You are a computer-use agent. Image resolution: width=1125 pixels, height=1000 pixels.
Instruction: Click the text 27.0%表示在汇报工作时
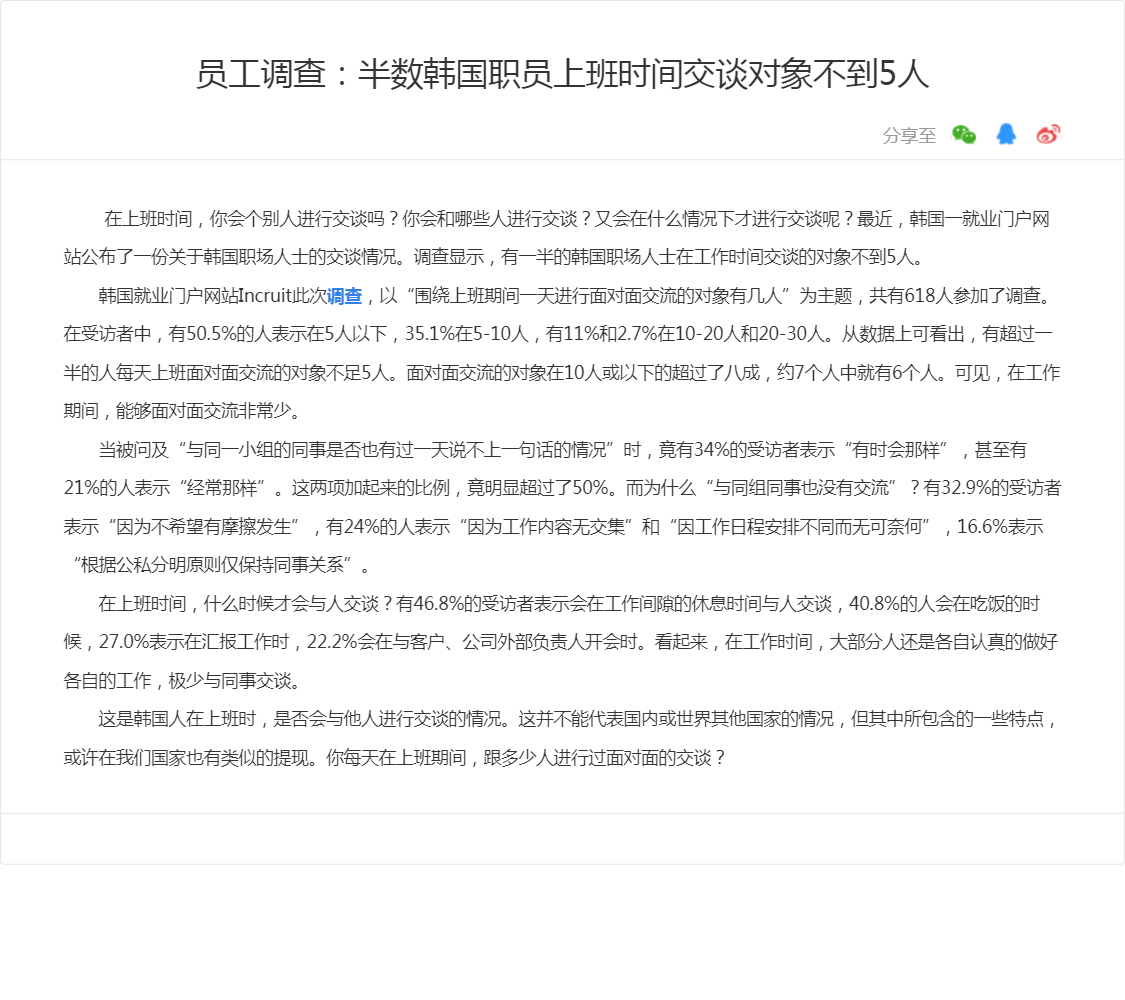tap(194, 641)
